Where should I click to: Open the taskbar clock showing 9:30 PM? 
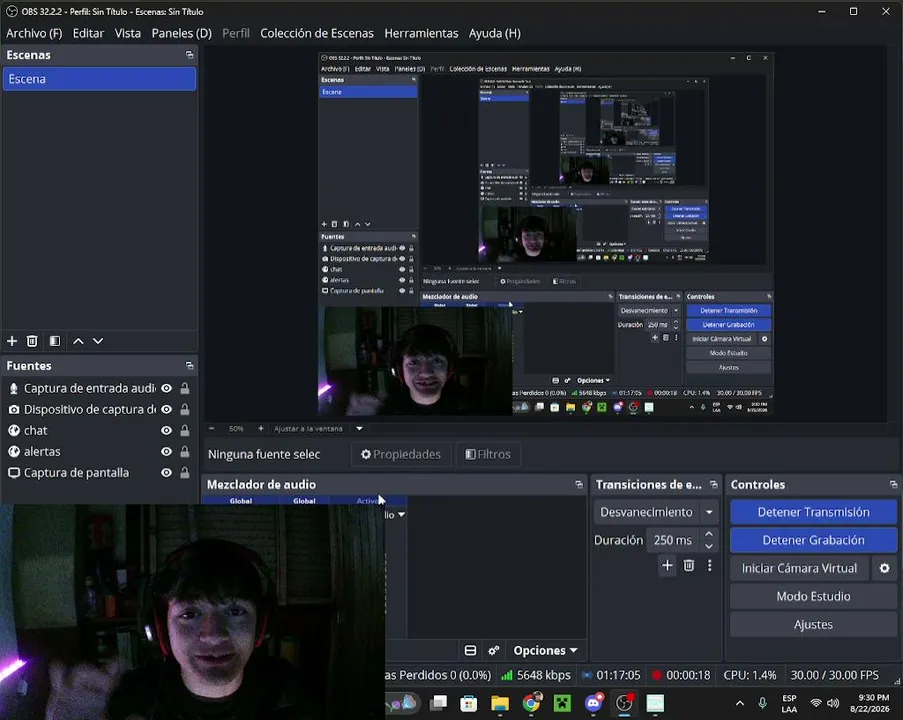871,703
